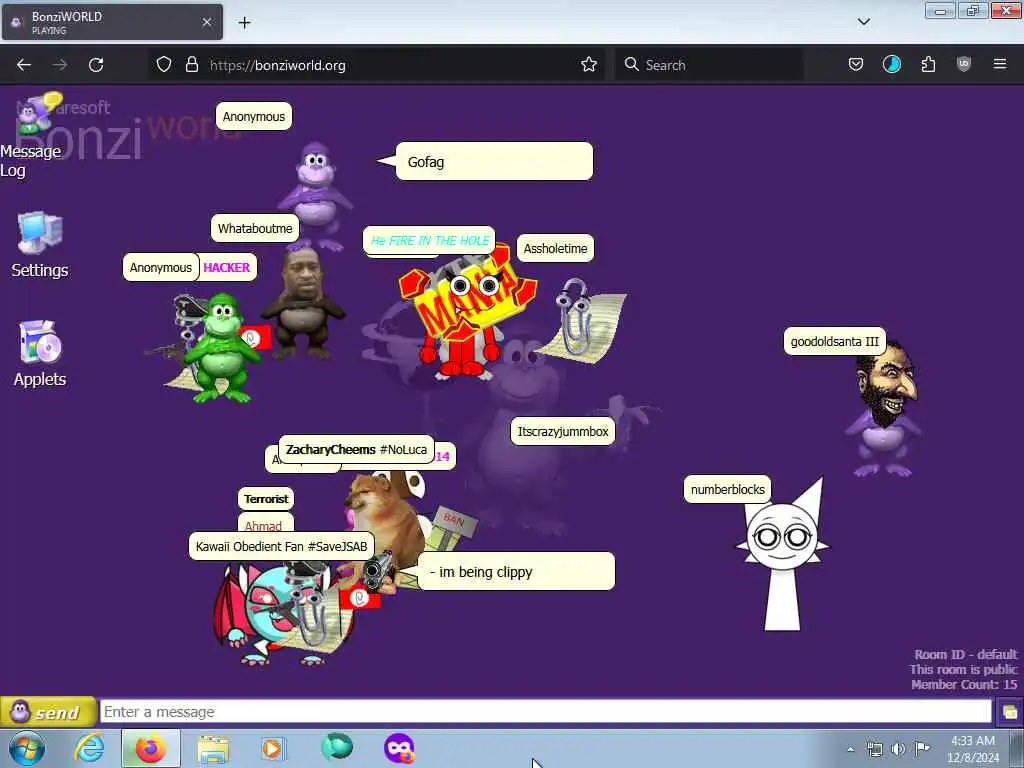
Task: Click the browser forward arrow
Action: point(60,65)
